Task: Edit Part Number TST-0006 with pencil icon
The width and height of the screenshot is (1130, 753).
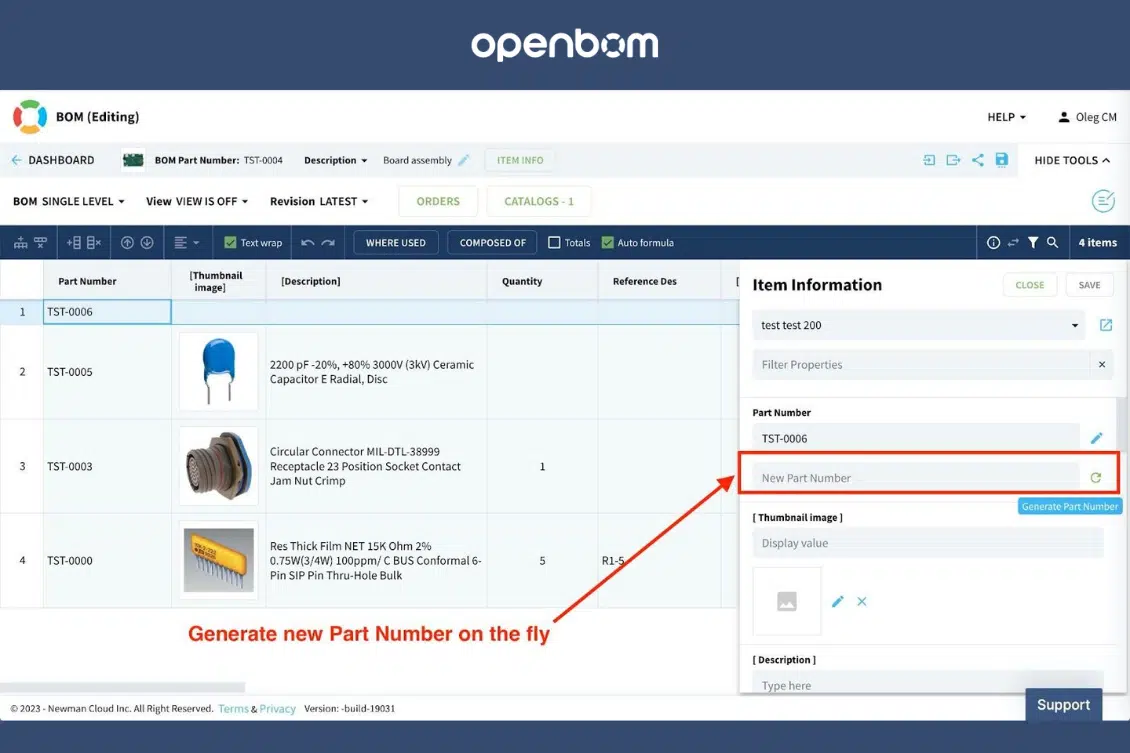Action: 1097,438
